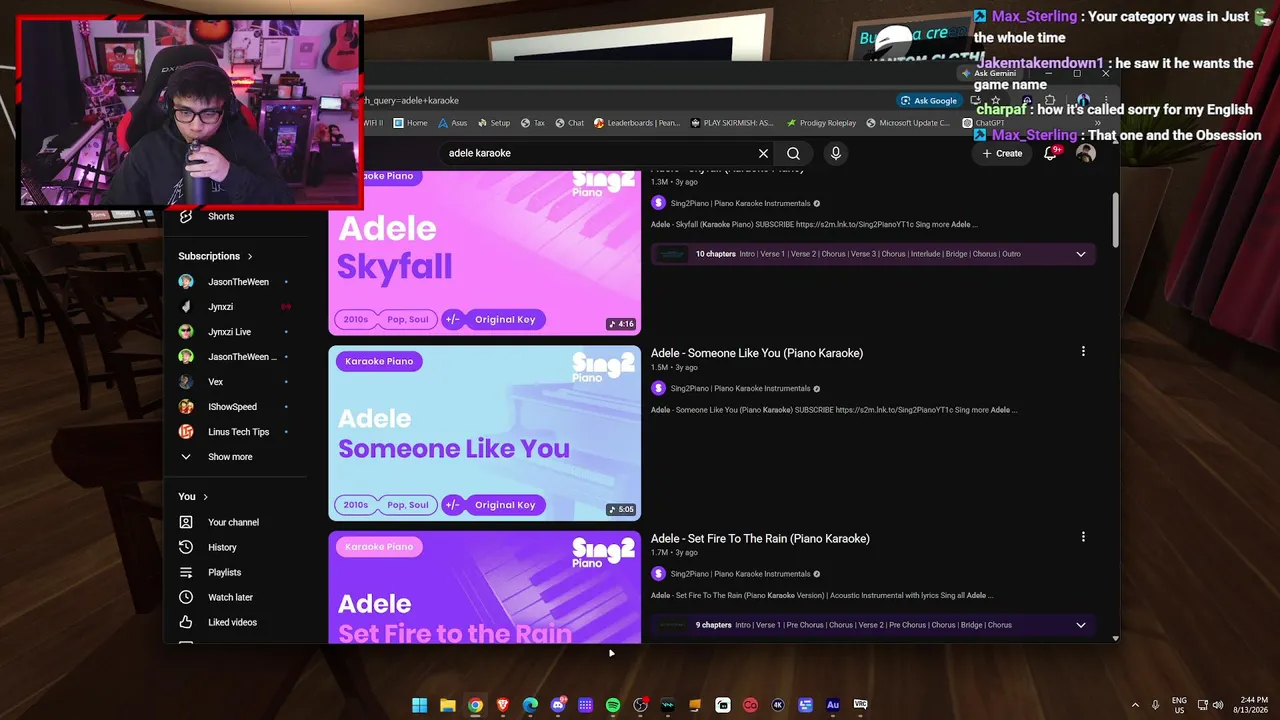
Task: Click the Ask Gemini button in Chrome
Action: [x=989, y=73]
